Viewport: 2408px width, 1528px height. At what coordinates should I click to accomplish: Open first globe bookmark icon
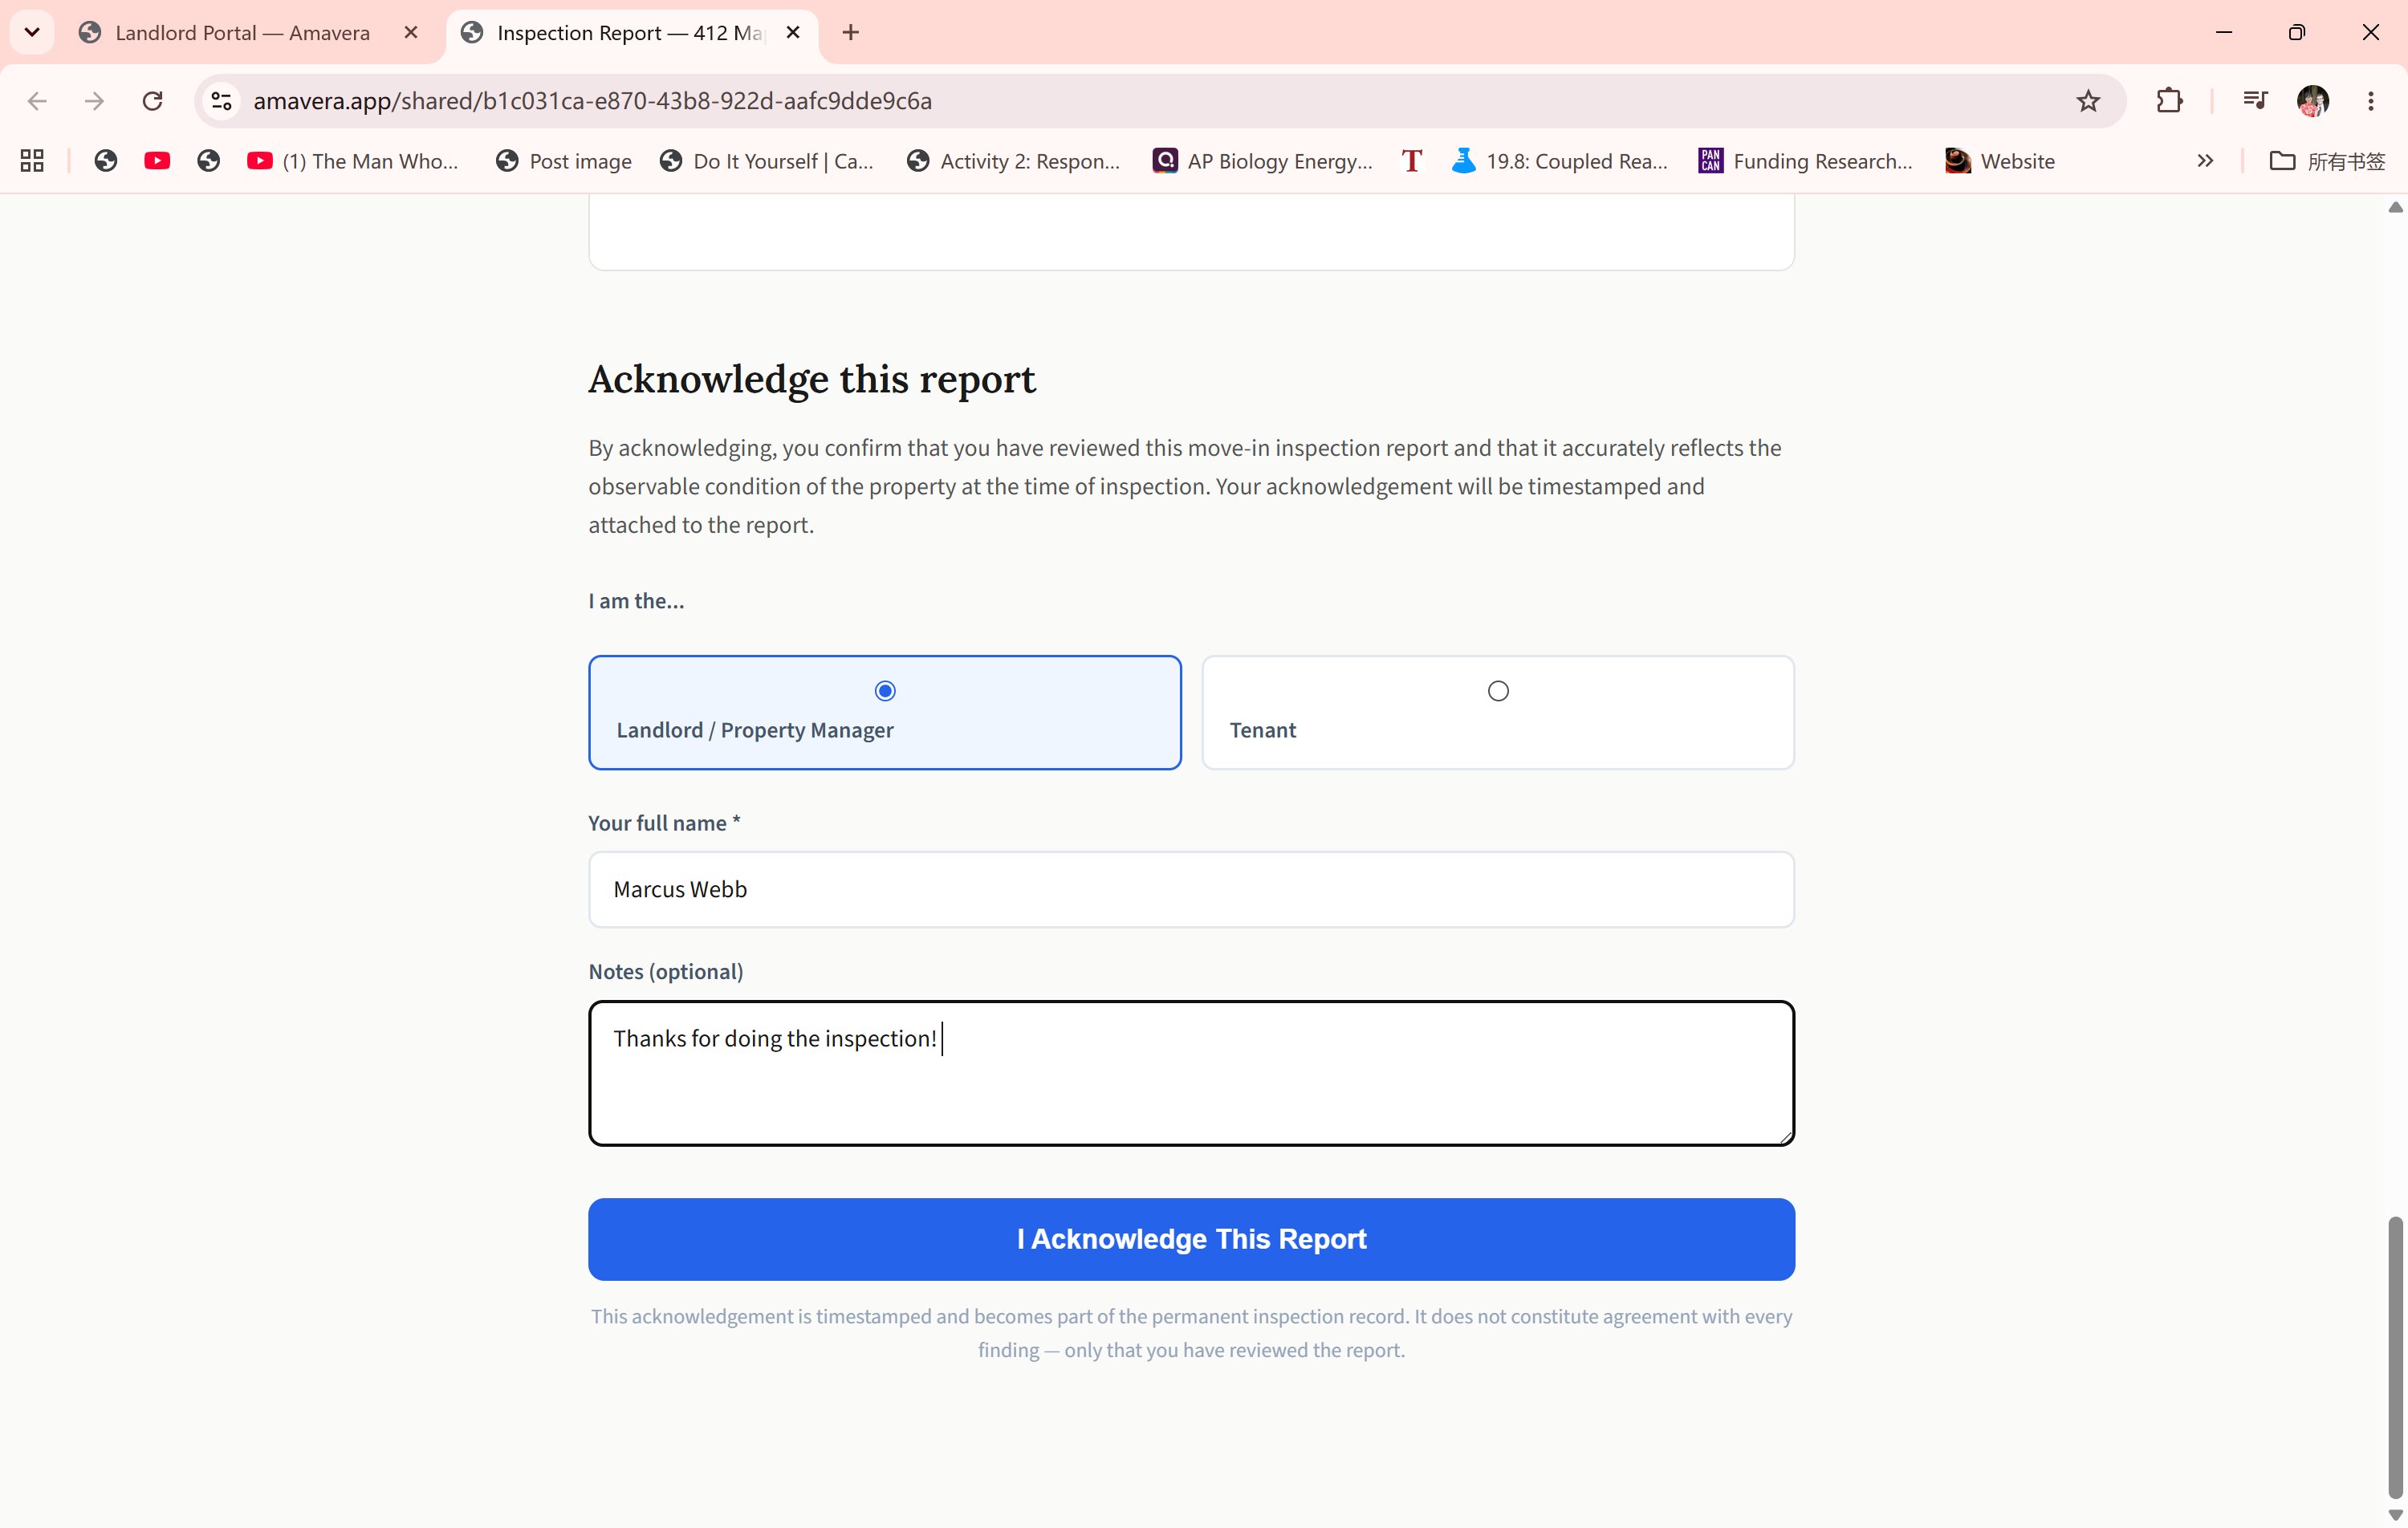point(105,161)
